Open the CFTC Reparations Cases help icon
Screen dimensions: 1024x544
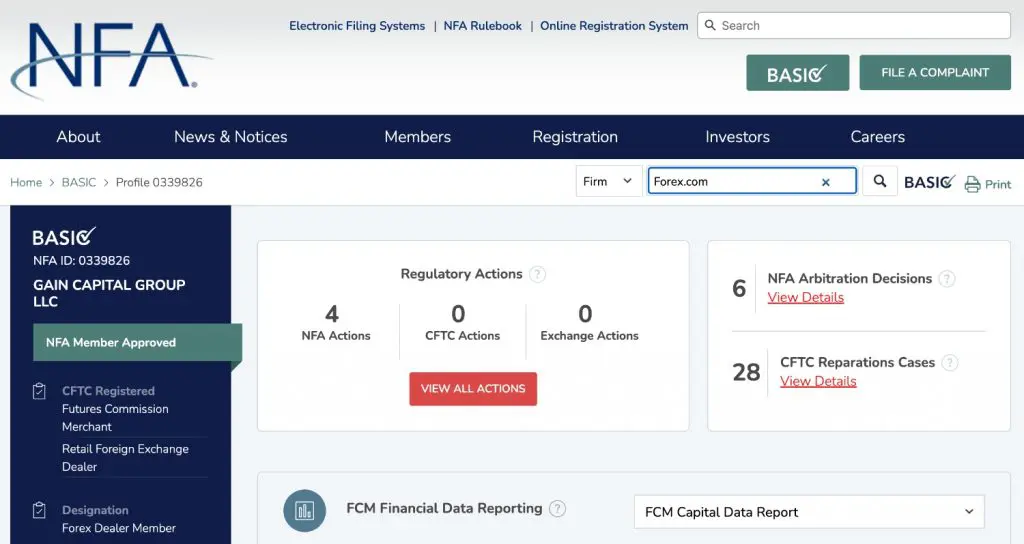[x=950, y=362]
